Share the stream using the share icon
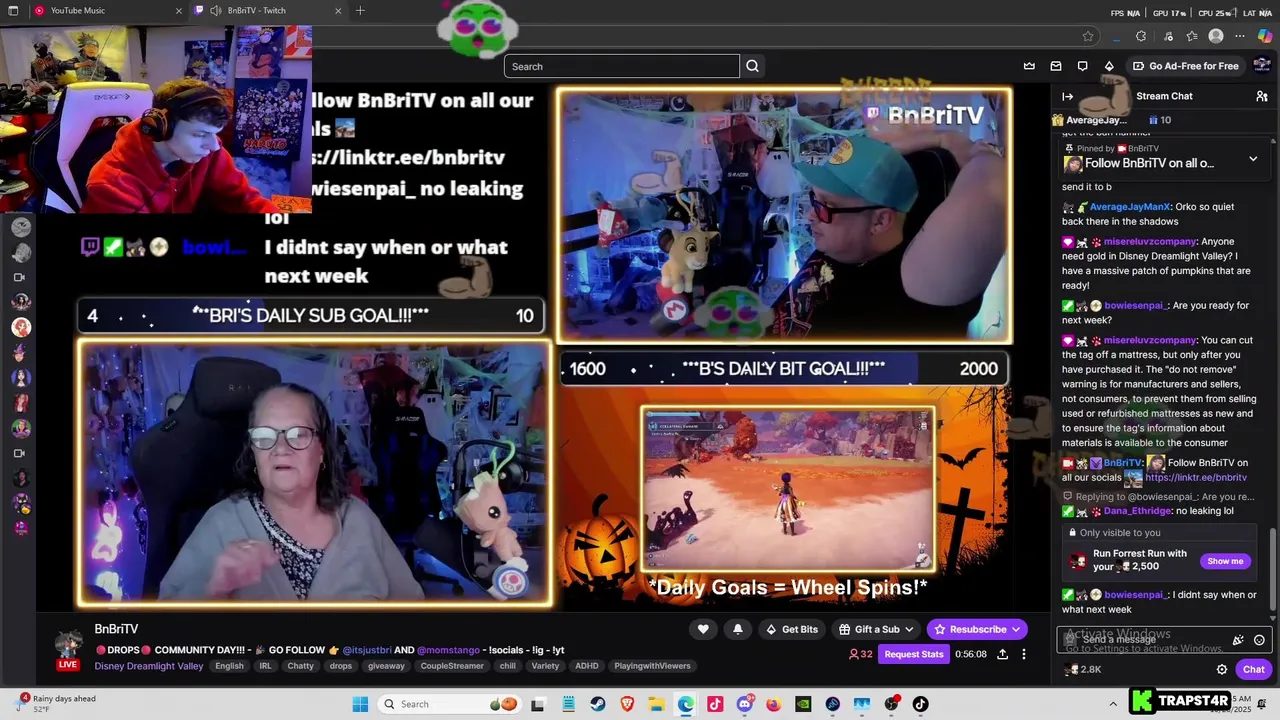Image resolution: width=1280 pixels, height=720 pixels. tap(1002, 654)
